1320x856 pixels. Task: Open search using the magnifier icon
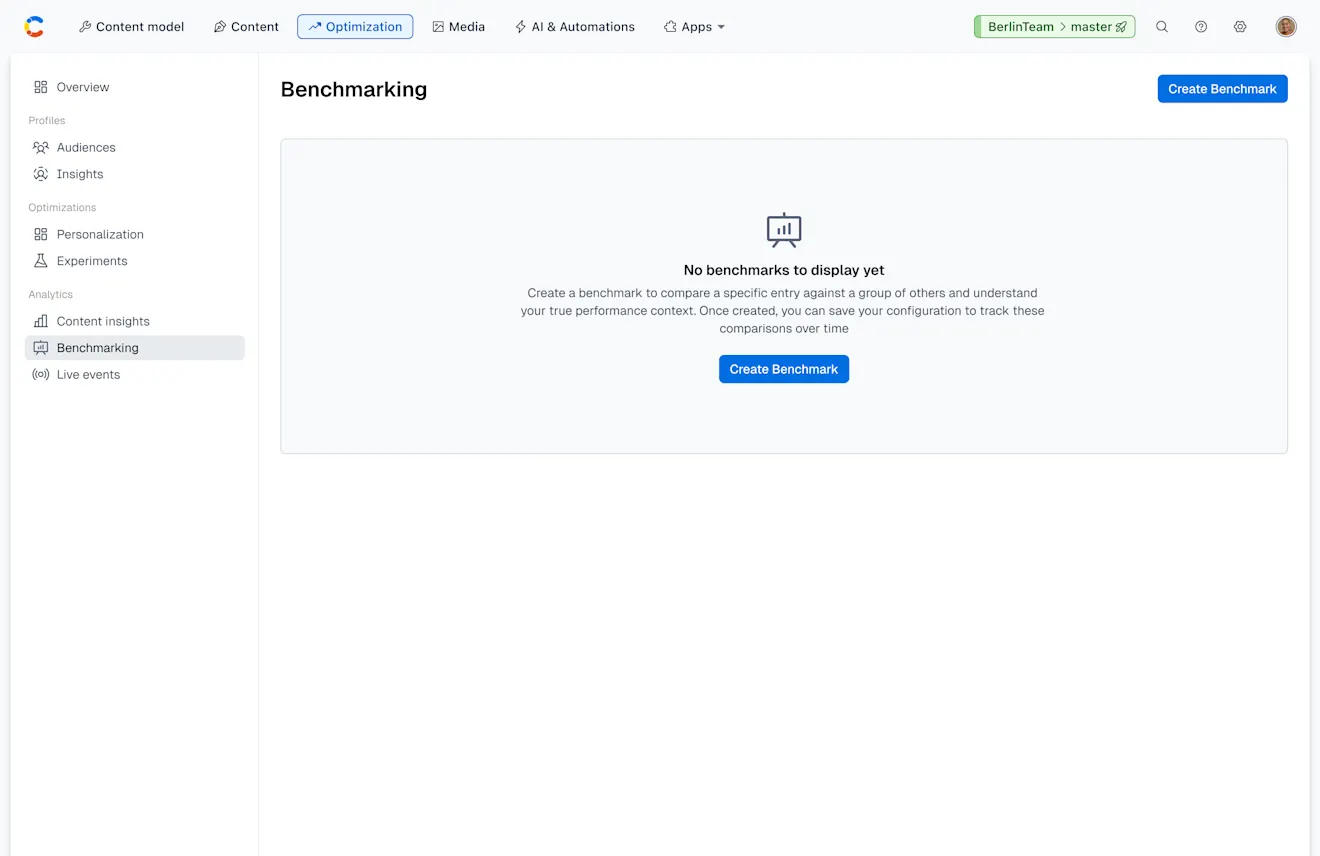tap(1161, 26)
